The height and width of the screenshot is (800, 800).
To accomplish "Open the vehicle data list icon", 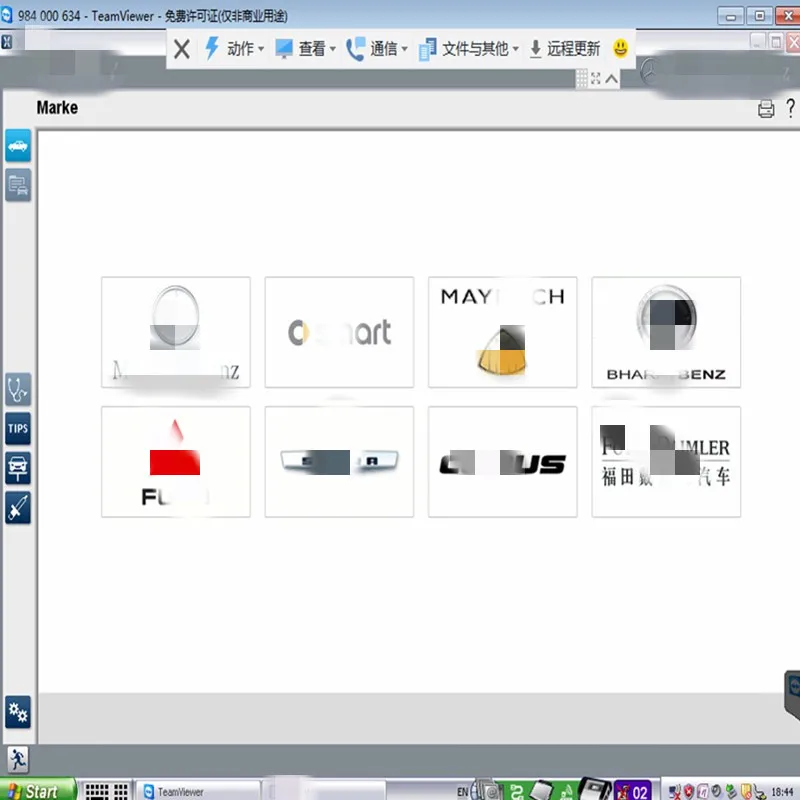I will 18,185.
